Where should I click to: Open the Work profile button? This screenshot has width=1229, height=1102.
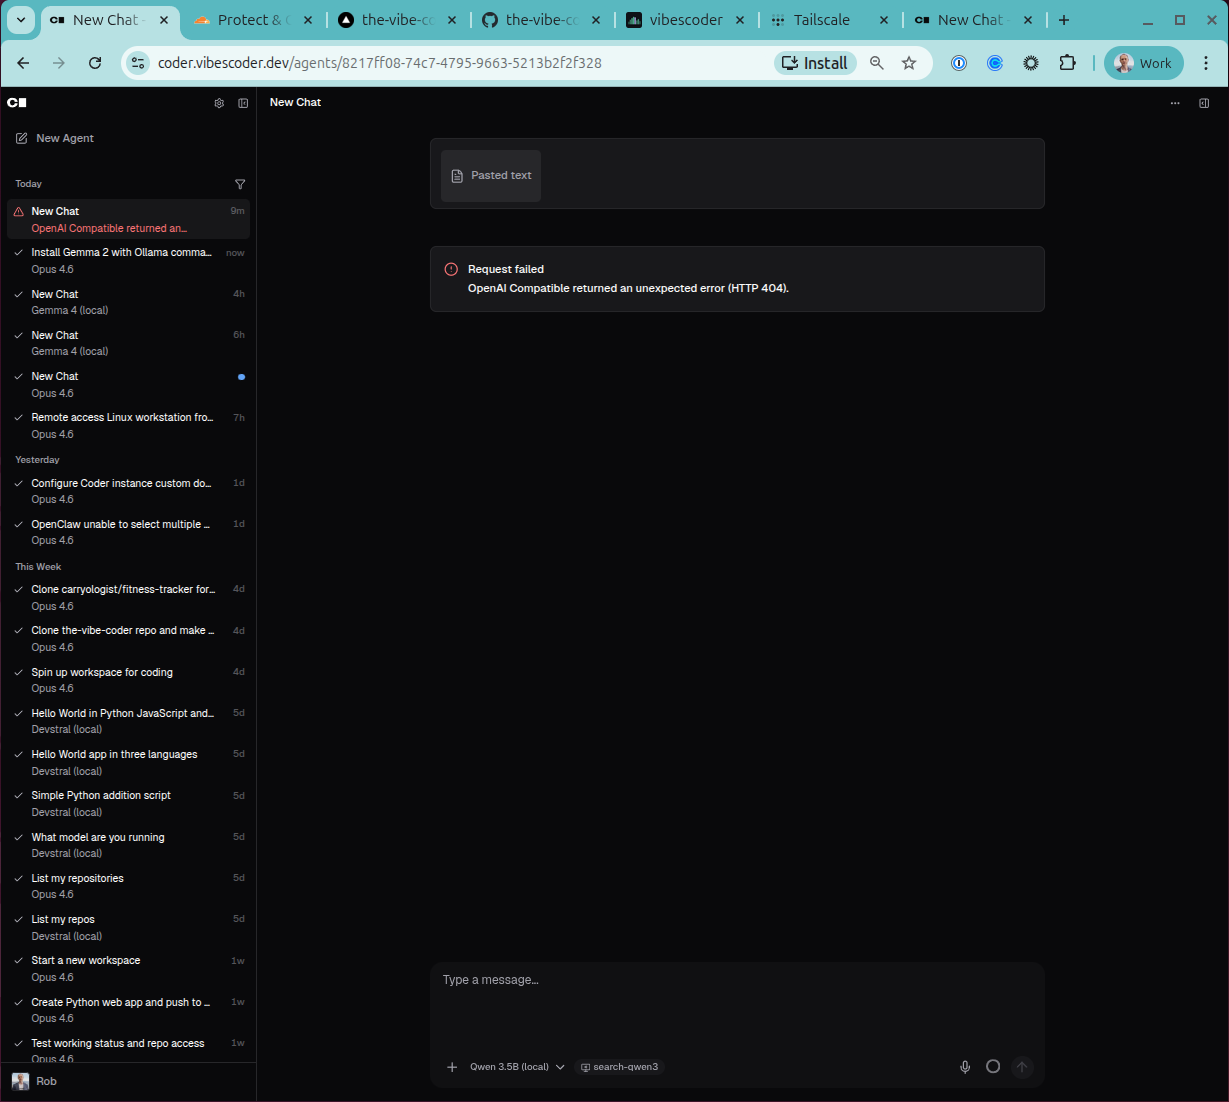[1143, 63]
